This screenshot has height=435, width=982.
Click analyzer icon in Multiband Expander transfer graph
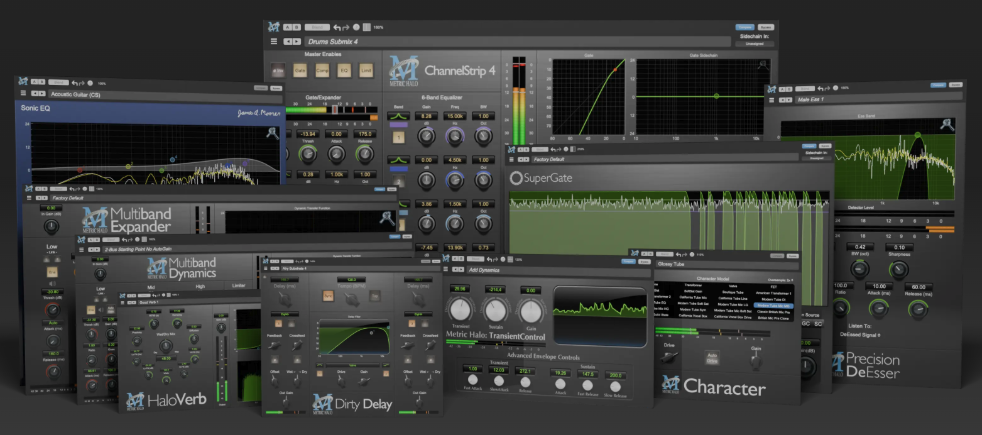pyautogui.click(x=387, y=218)
